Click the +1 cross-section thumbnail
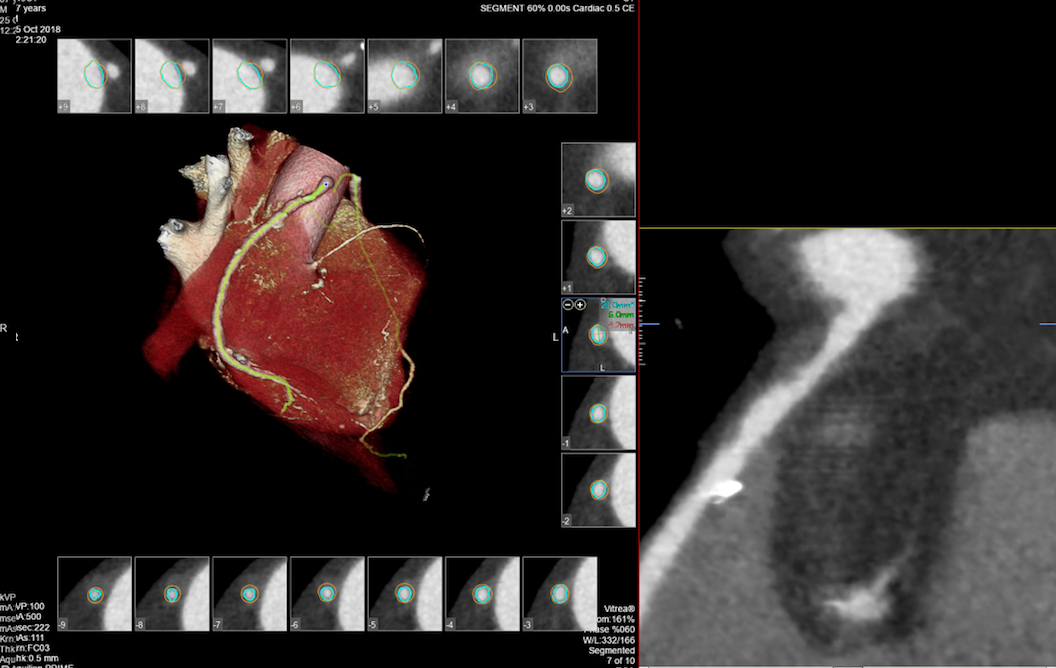Viewport: 1056px width, 668px height. click(x=598, y=257)
